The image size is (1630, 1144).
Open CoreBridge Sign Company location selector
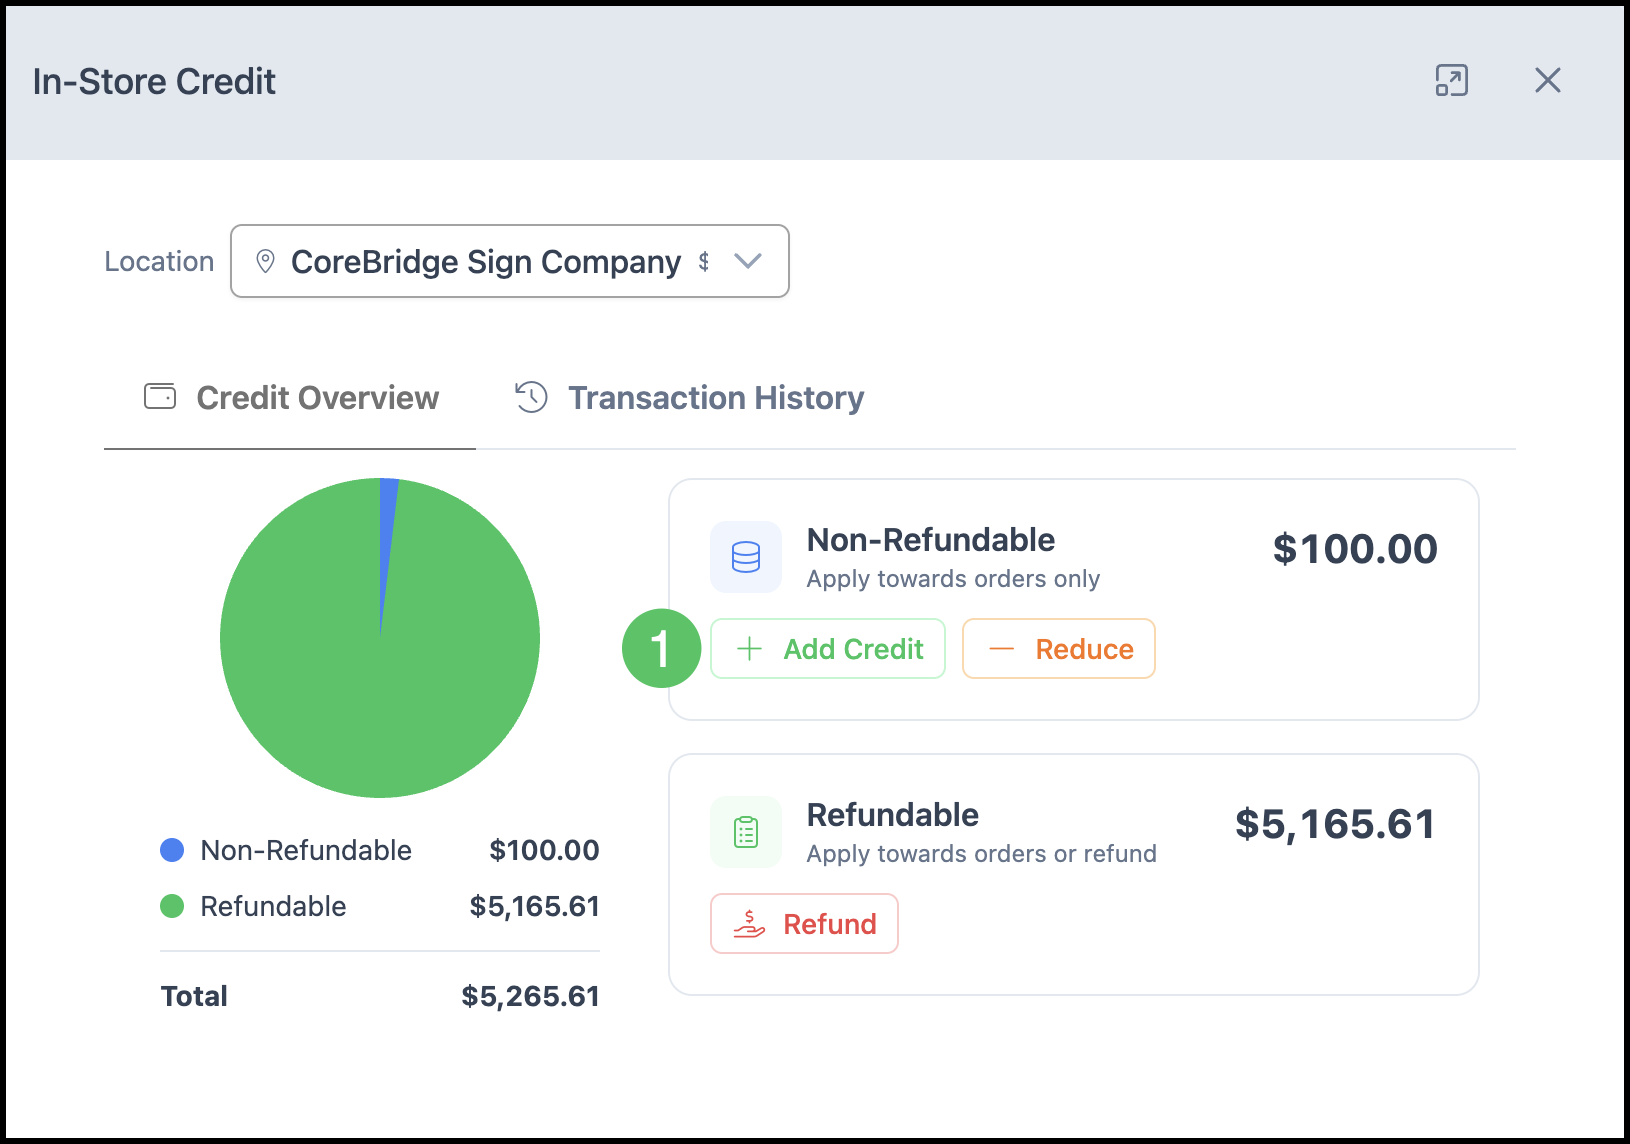point(510,261)
